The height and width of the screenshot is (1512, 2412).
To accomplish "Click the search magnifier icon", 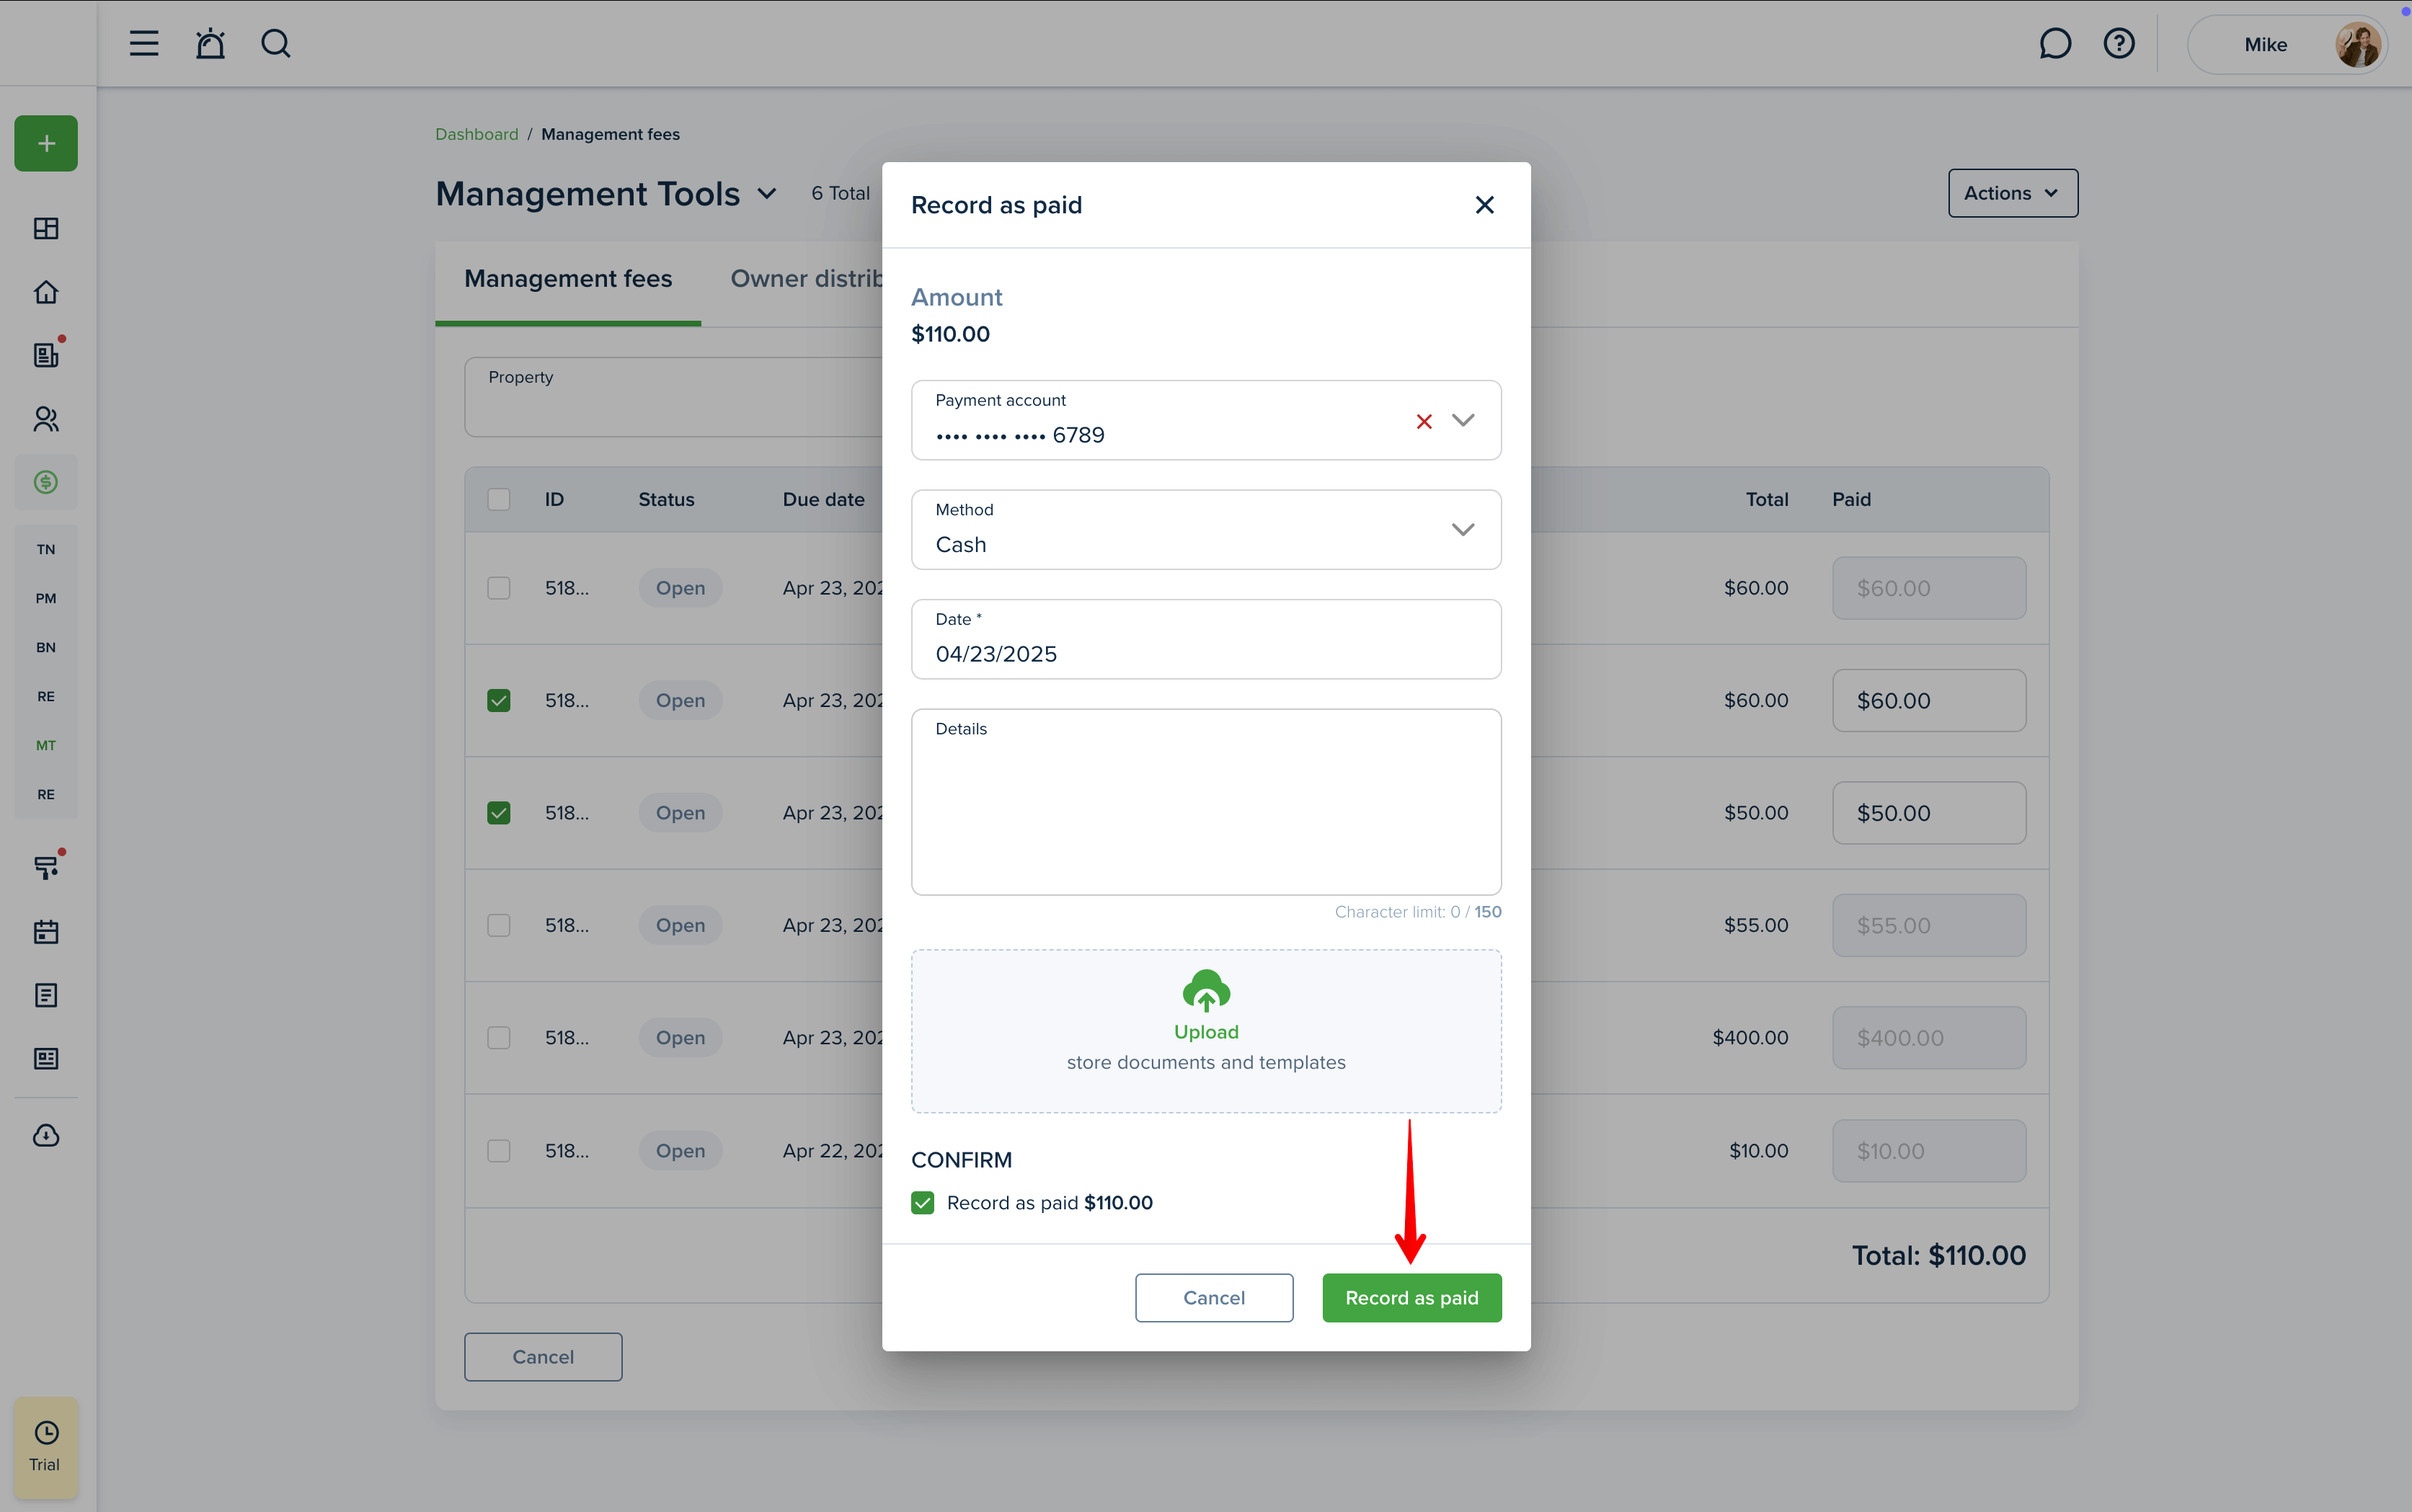I will click(x=276, y=43).
